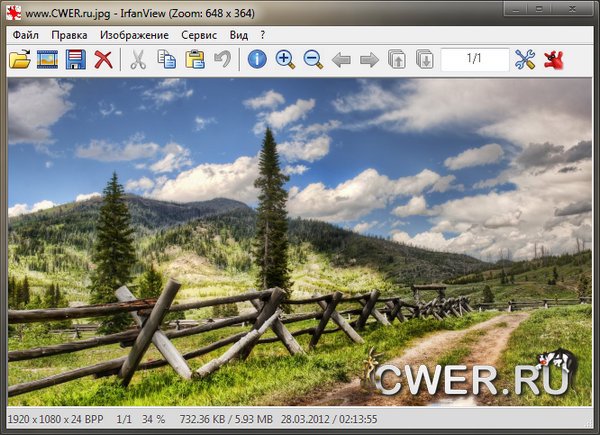
Task: Go to the previous image with the left arrow
Action: pyautogui.click(x=341, y=60)
